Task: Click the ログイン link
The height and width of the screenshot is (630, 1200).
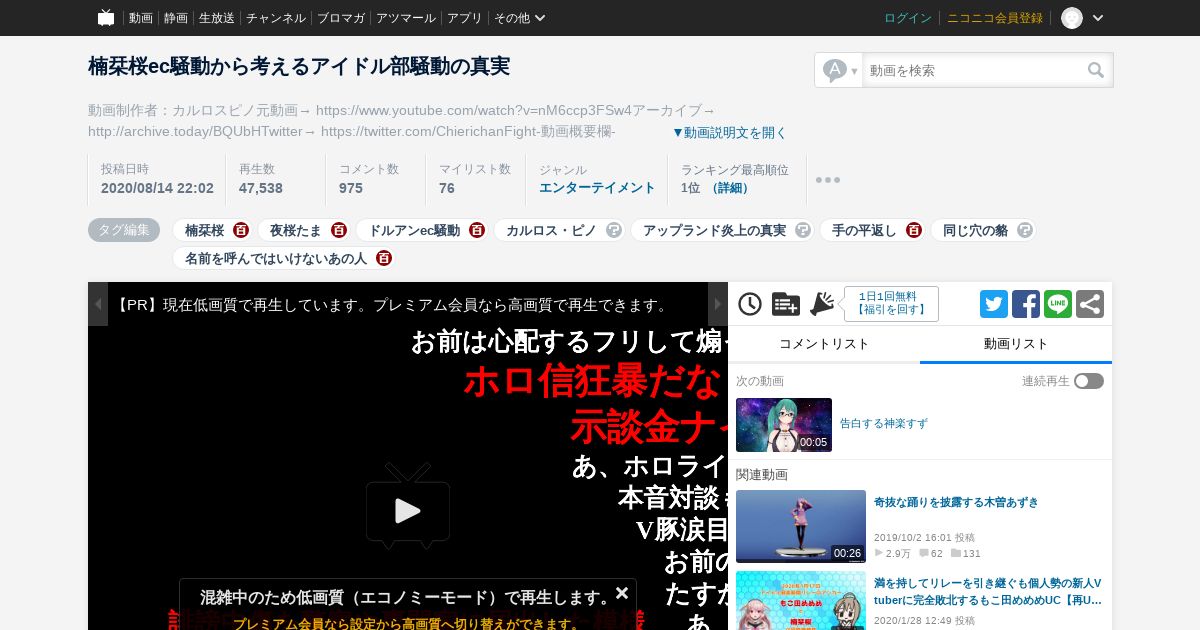Action: coord(908,18)
